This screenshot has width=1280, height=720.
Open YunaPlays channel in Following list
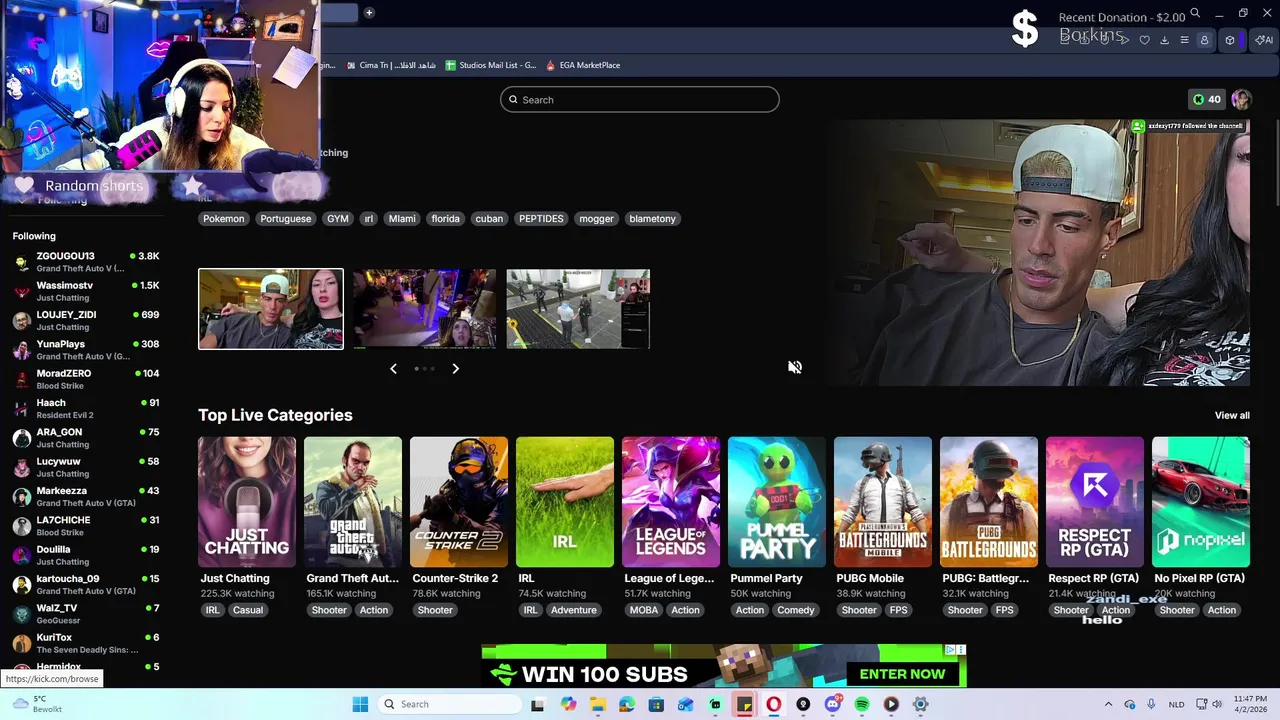[x=87, y=350]
